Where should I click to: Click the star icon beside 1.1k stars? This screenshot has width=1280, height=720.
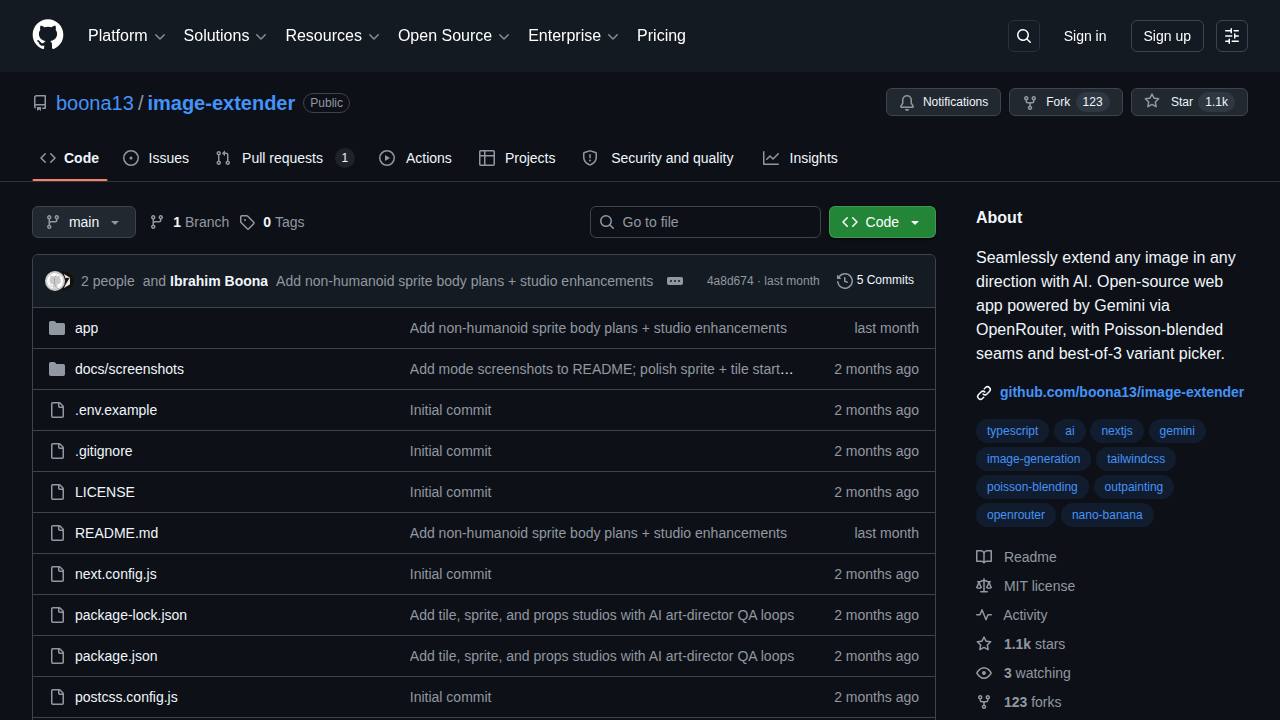pos(984,644)
